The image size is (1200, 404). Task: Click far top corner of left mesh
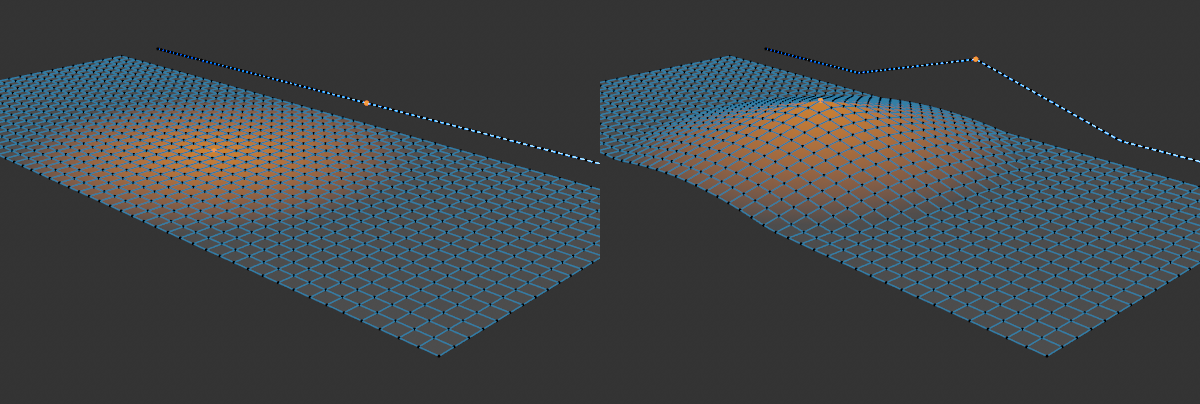pos(123,56)
